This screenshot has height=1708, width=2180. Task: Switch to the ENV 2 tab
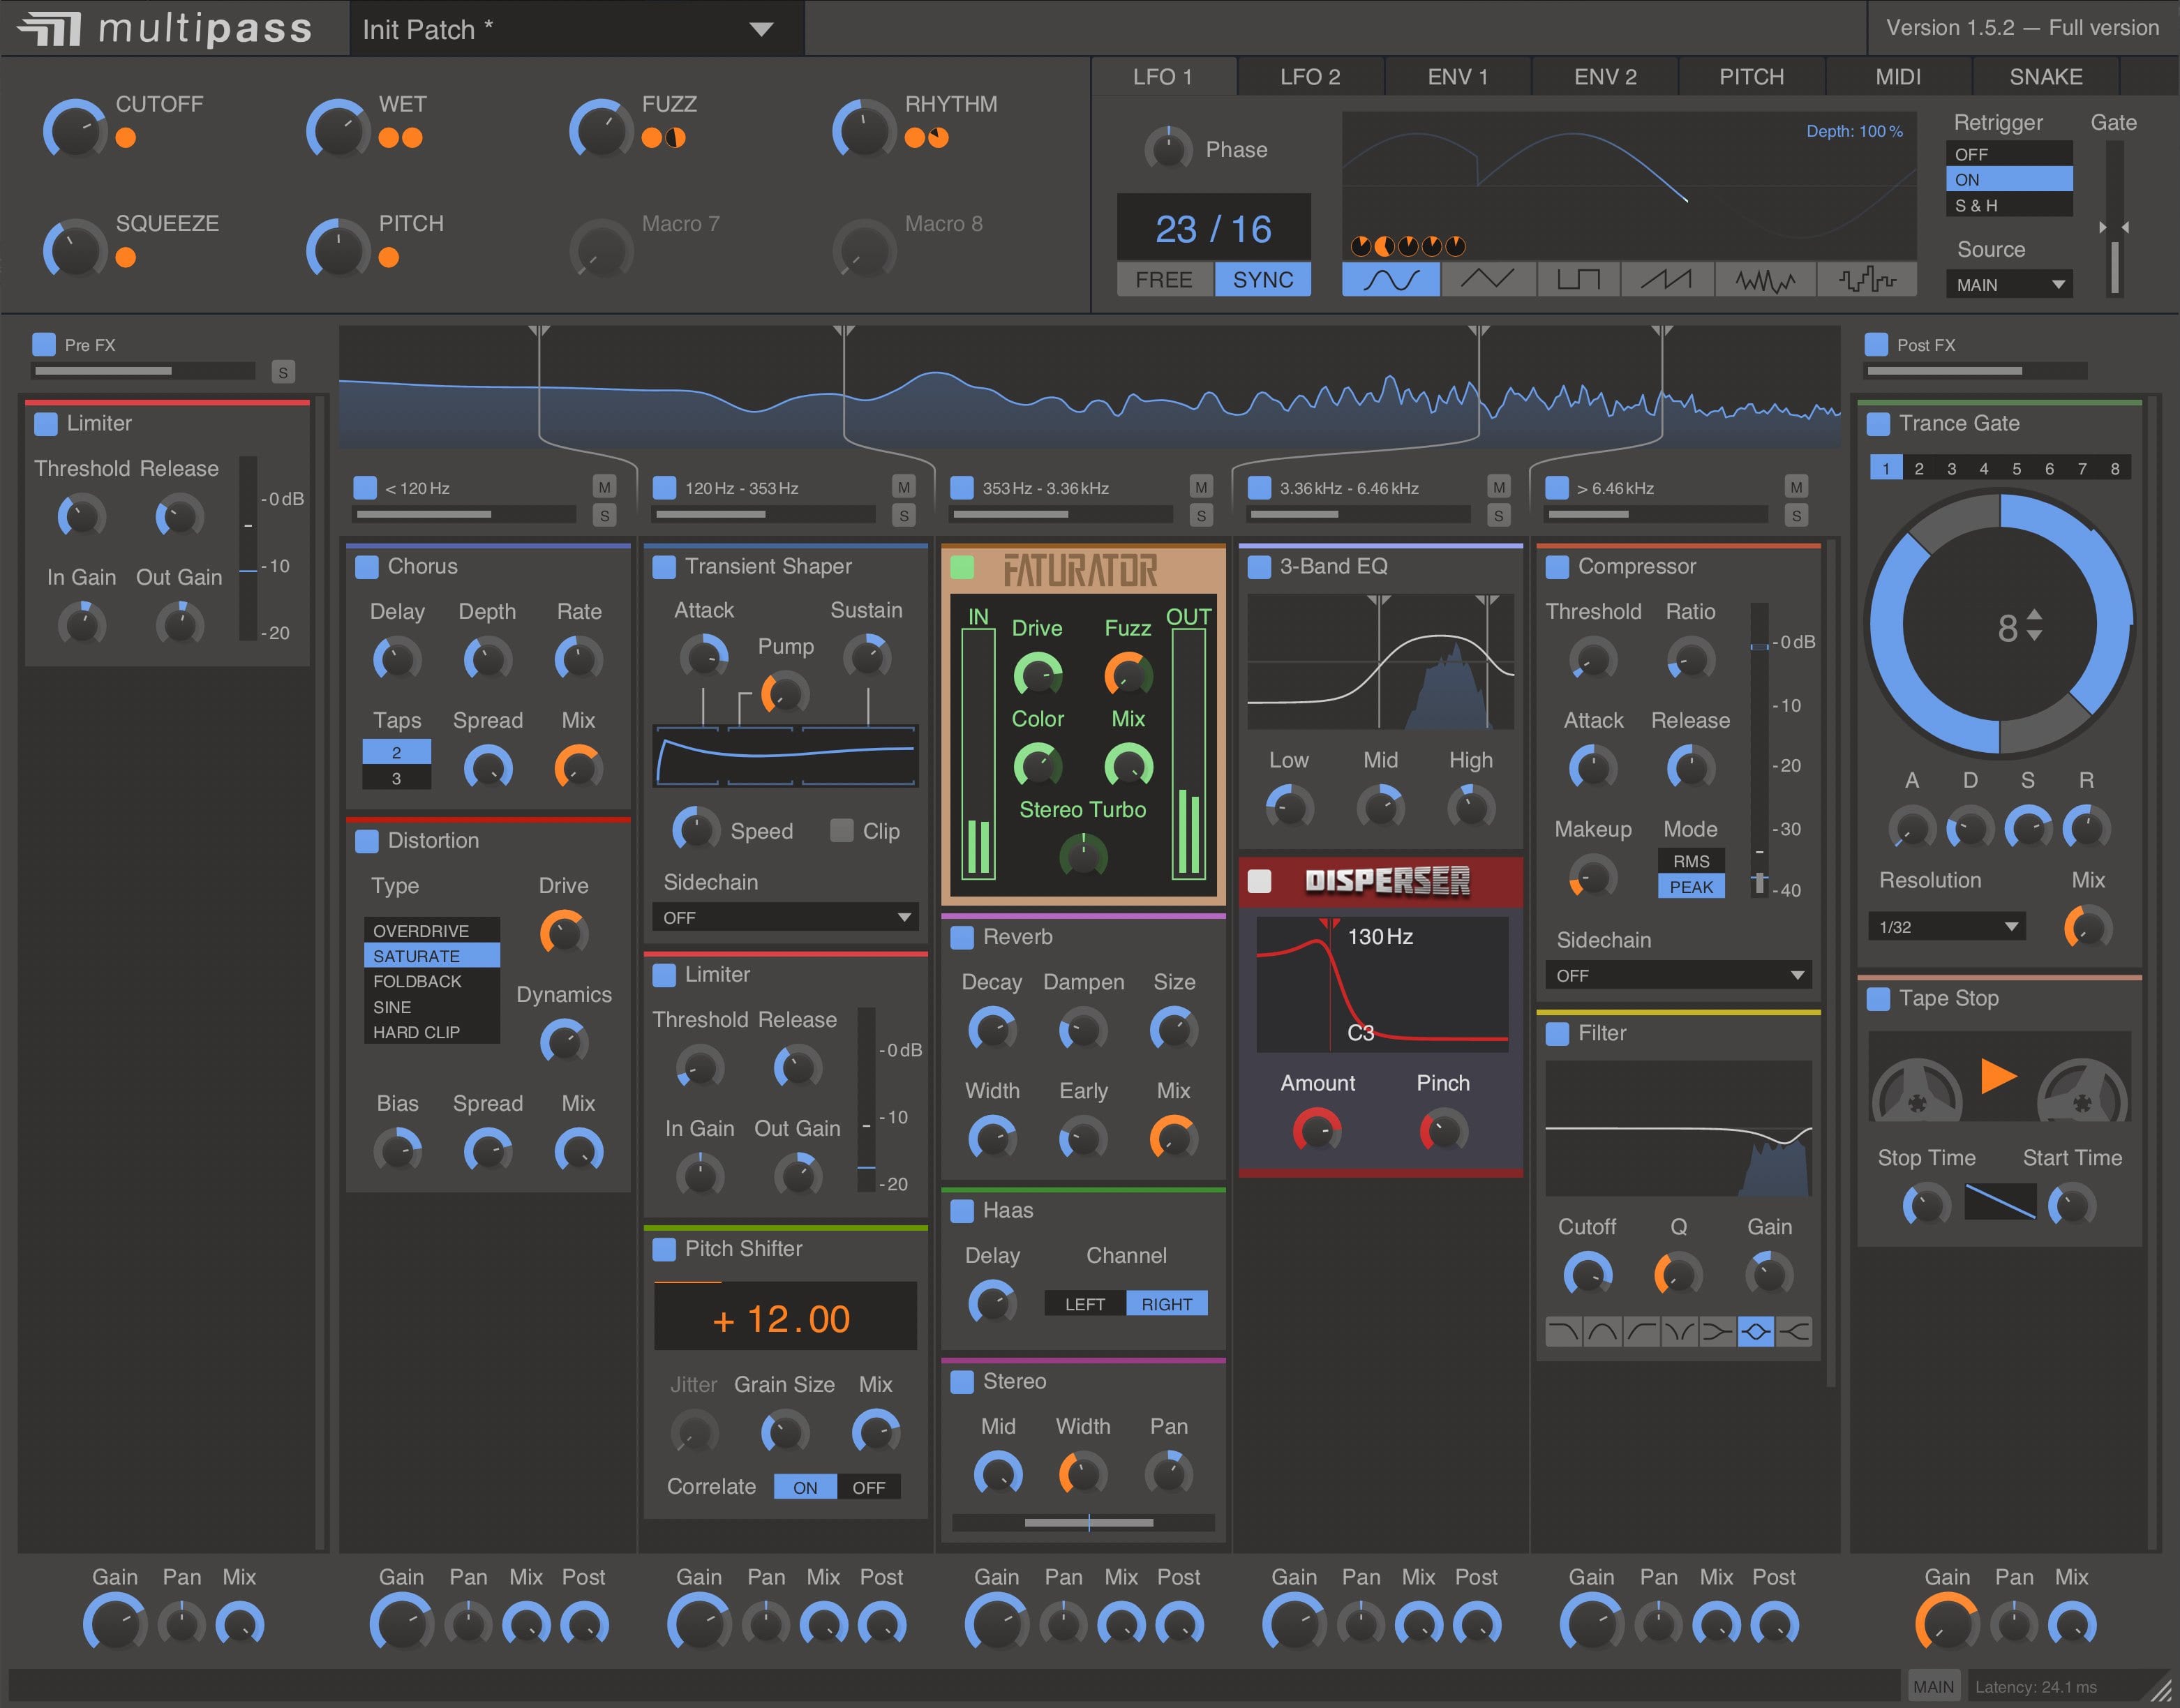click(1605, 77)
